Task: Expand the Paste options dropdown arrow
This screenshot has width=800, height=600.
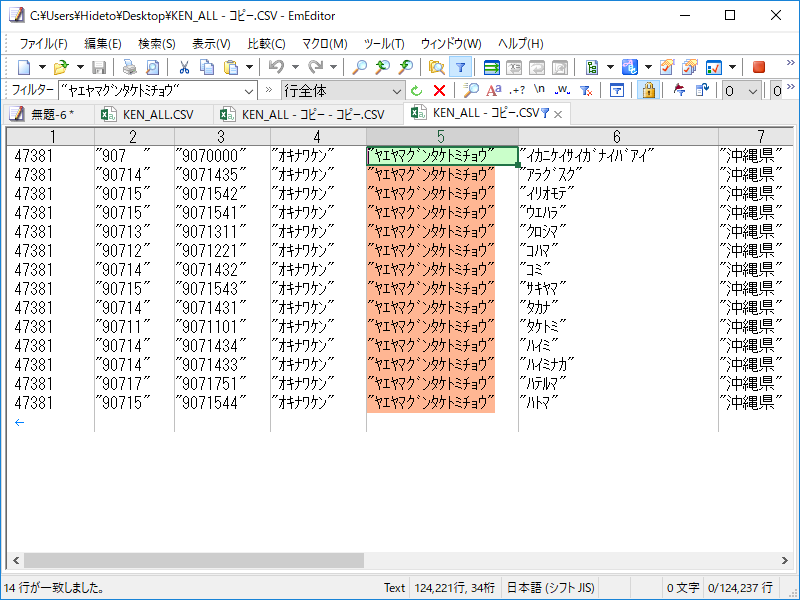Action: point(249,67)
